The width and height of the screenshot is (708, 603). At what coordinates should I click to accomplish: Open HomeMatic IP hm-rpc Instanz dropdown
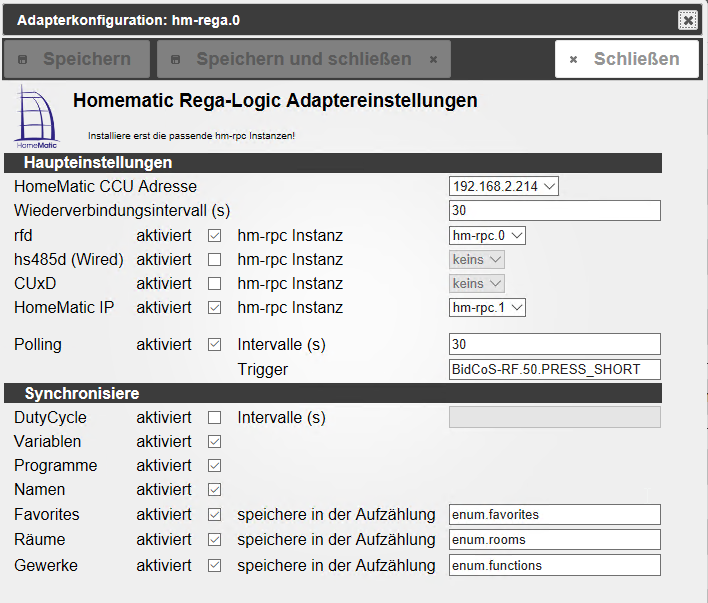coord(488,308)
